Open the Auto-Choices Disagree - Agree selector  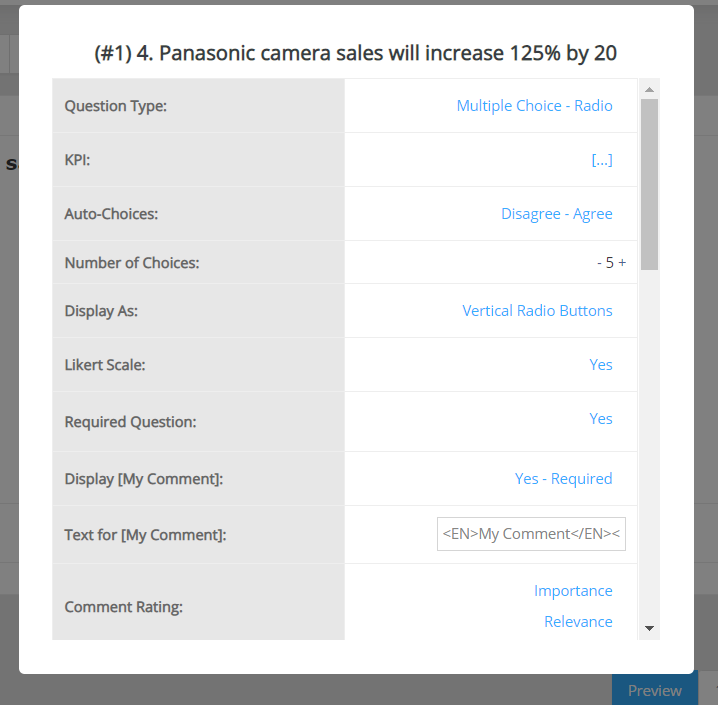pos(556,213)
